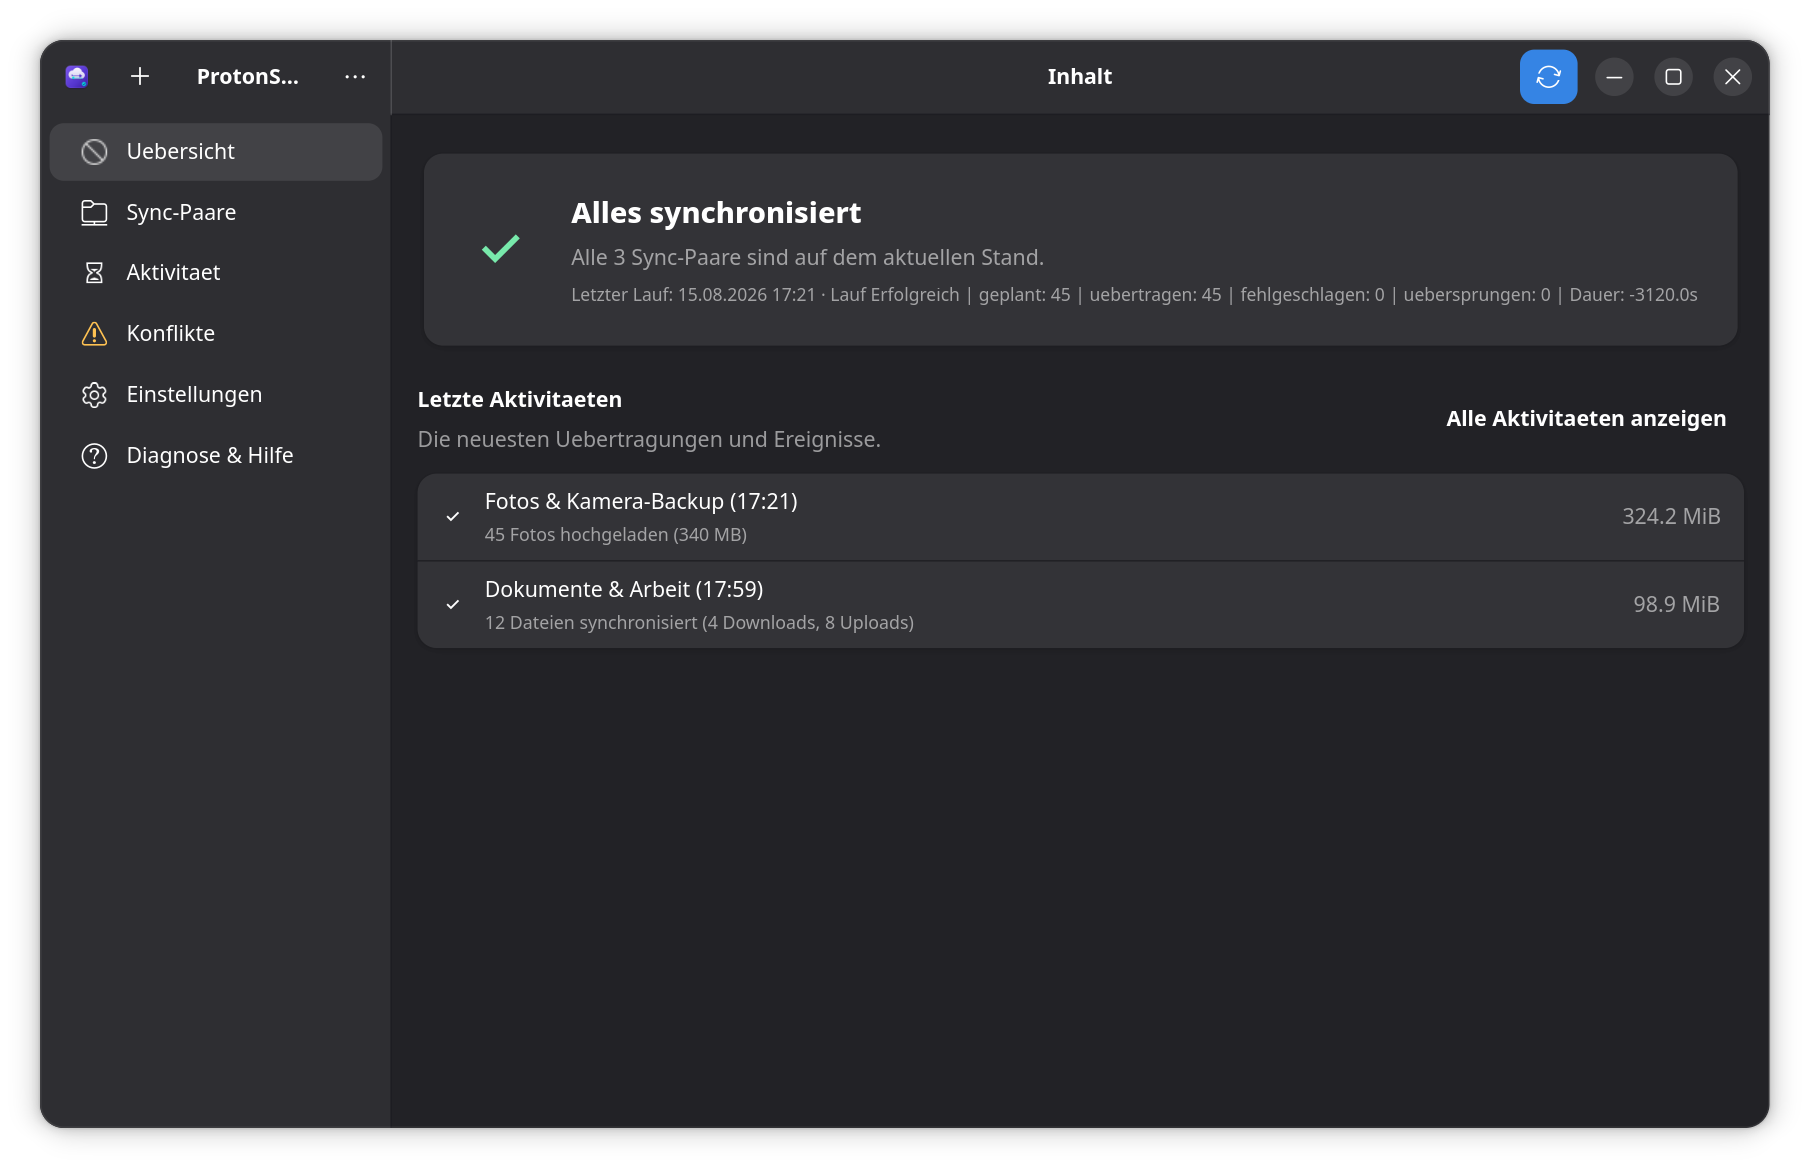
Task: Click the Konflikte warning triangle icon
Action: pos(94,334)
